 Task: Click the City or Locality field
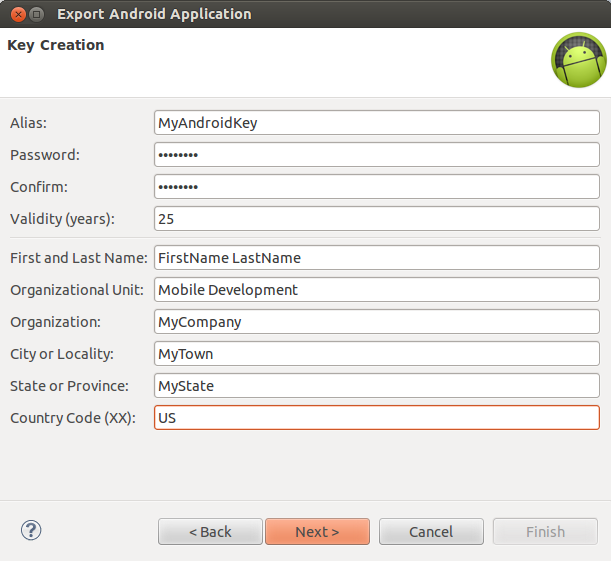[x=376, y=354]
